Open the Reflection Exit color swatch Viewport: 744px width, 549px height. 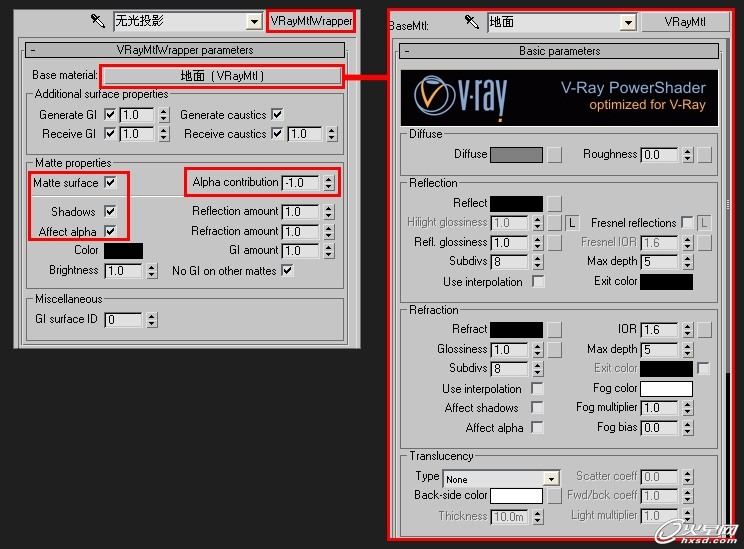point(666,281)
